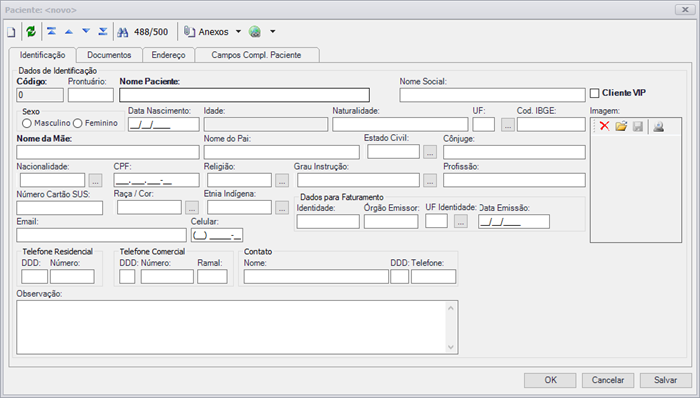Go to previous record up arrow

tap(69, 32)
